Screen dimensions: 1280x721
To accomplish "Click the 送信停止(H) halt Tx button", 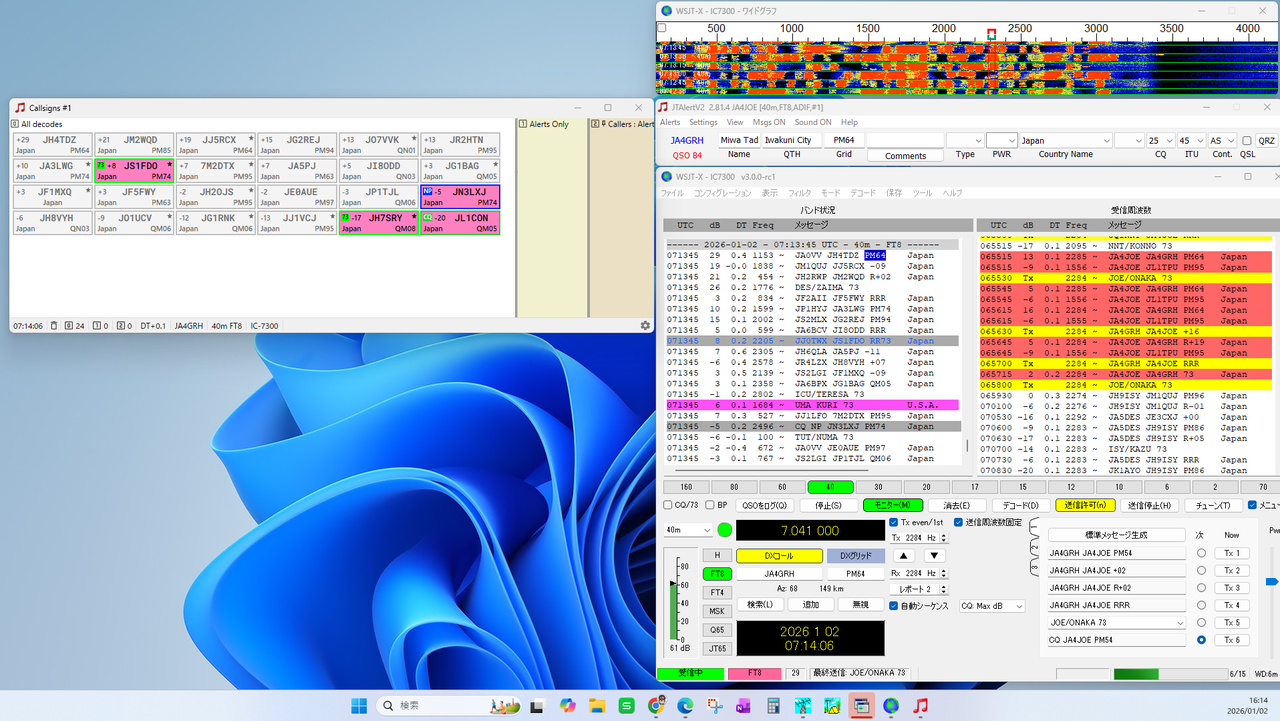I will pos(1149,505).
